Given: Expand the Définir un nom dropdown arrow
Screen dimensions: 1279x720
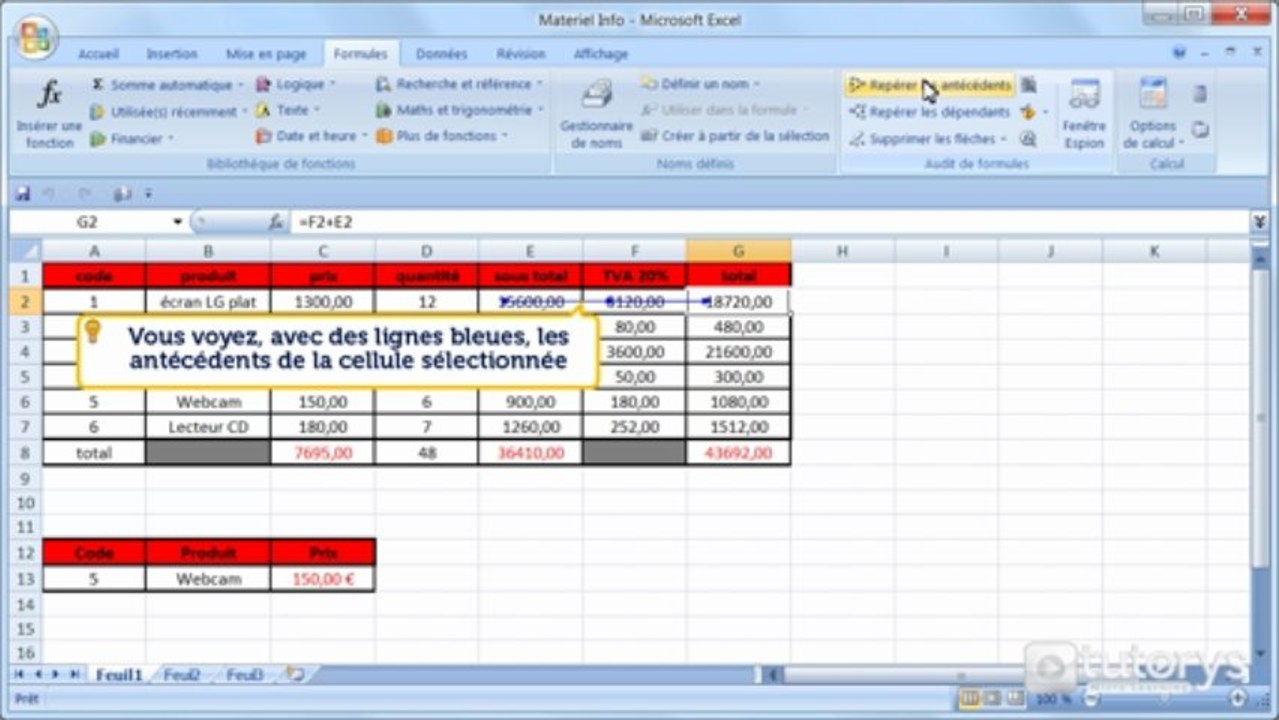Looking at the screenshot, I should (x=756, y=84).
